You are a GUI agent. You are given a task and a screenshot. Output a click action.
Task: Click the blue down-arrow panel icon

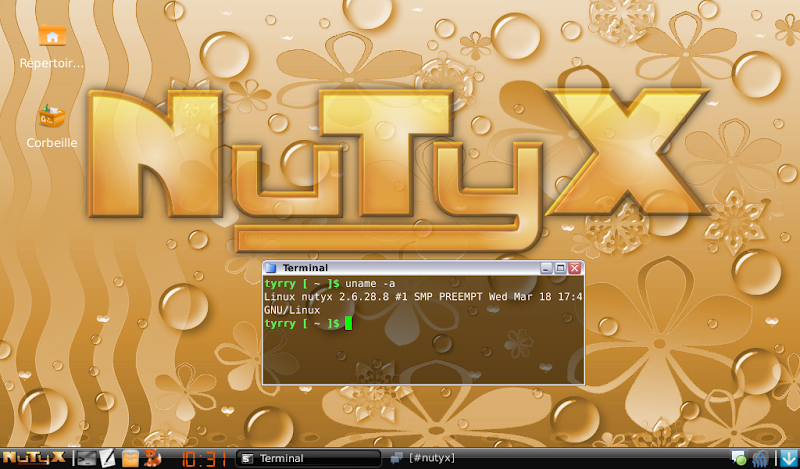tap(789, 458)
